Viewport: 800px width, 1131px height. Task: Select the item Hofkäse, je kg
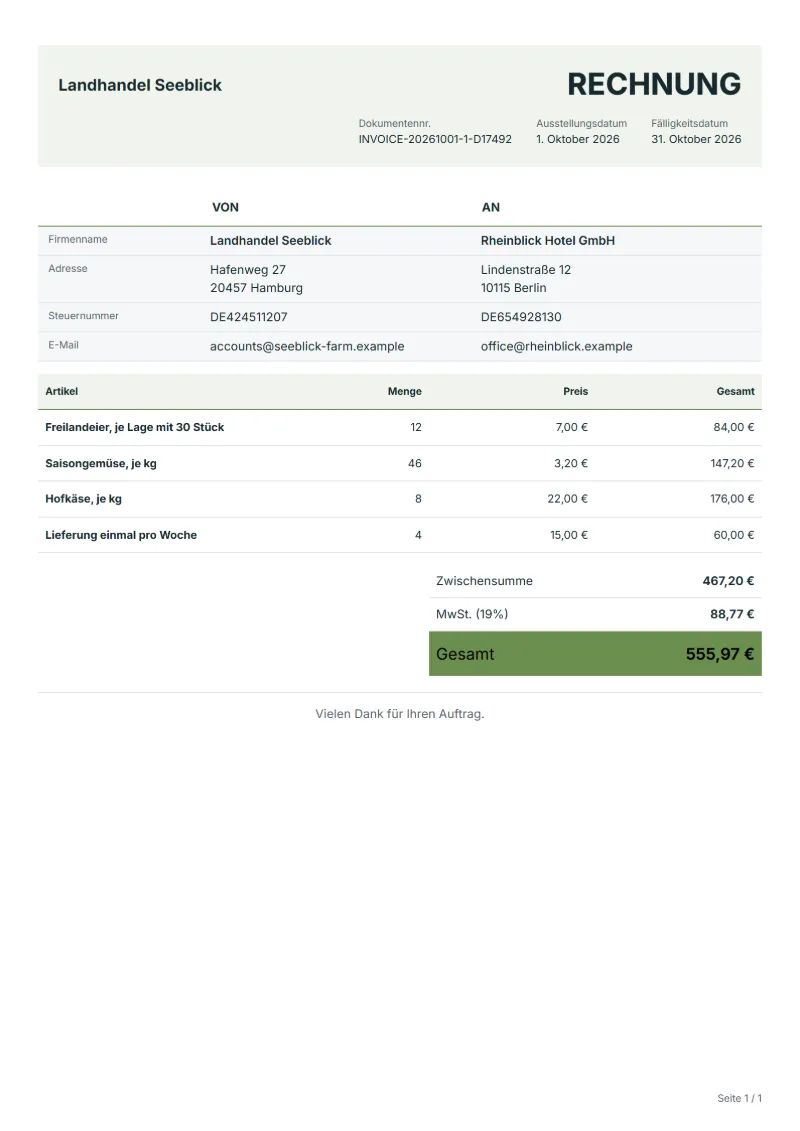84,498
